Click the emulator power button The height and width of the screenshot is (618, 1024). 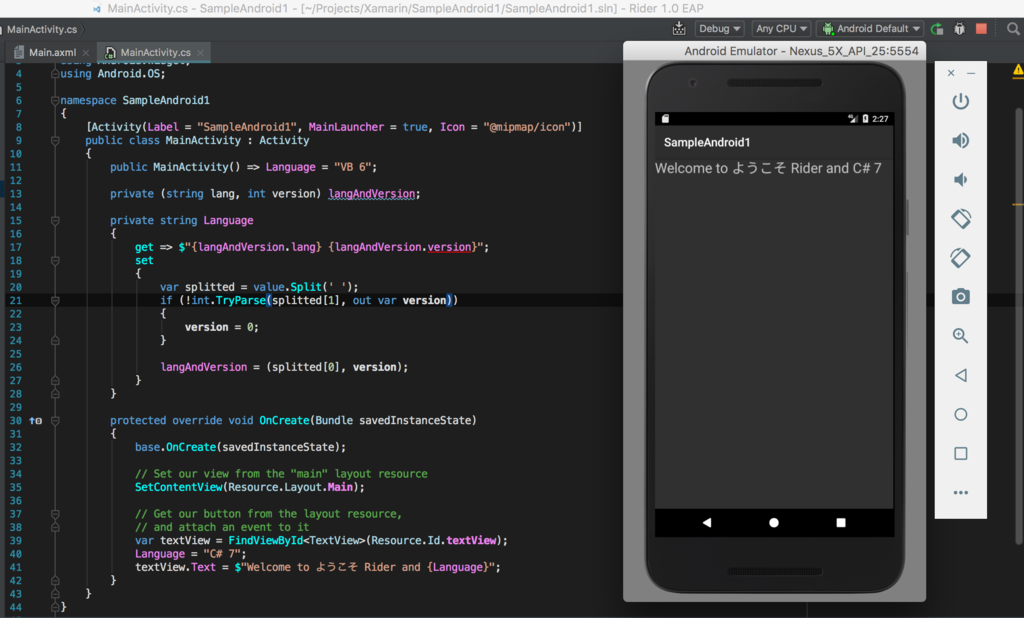pyautogui.click(x=960, y=101)
